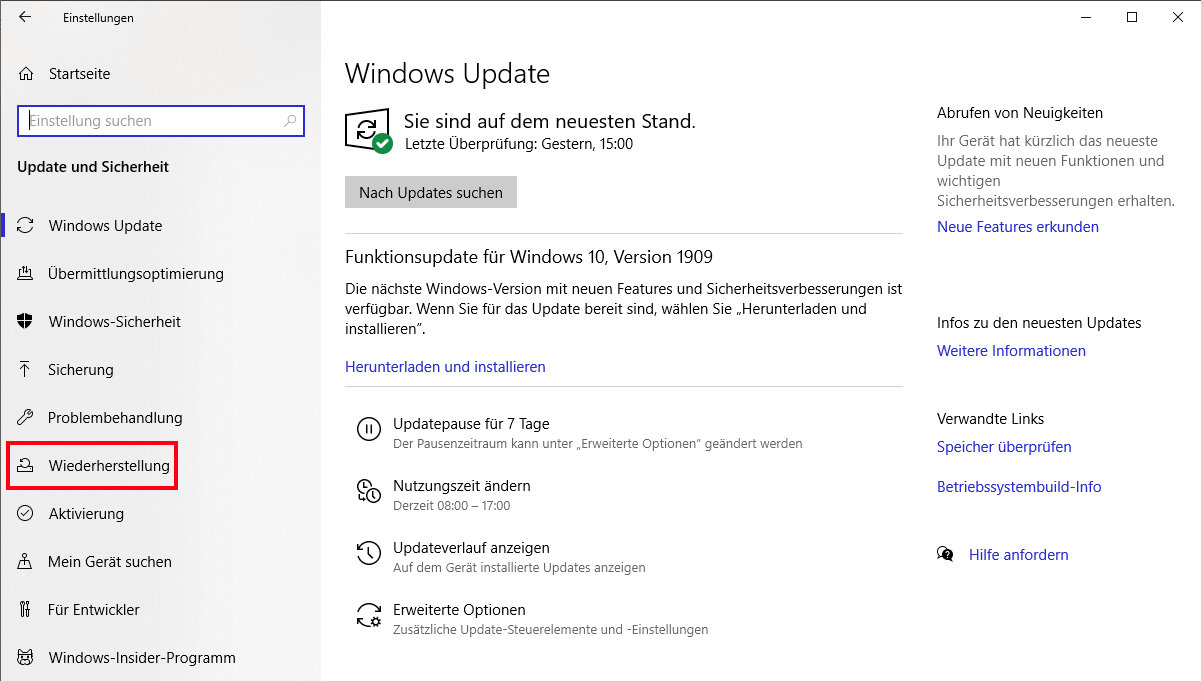Click the Sicherung upload arrow icon

point(26,370)
